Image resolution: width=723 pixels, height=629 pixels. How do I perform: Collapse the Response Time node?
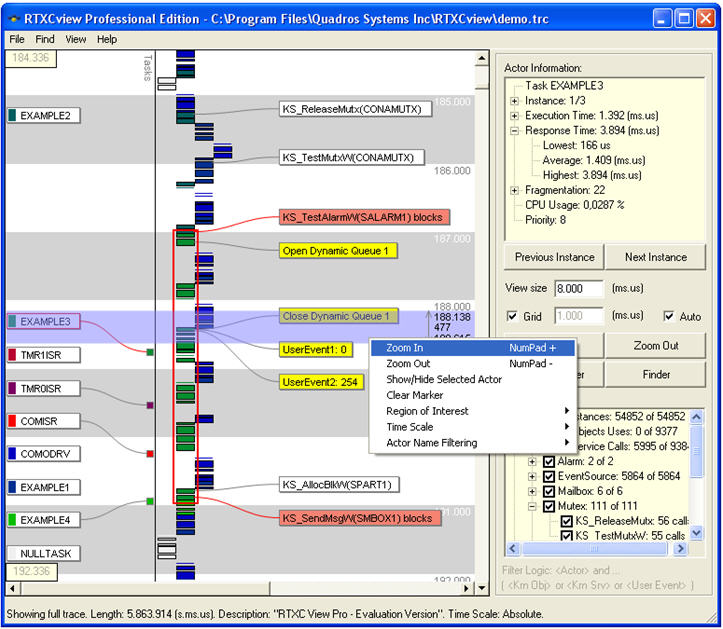pyautogui.click(x=515, y=131)
